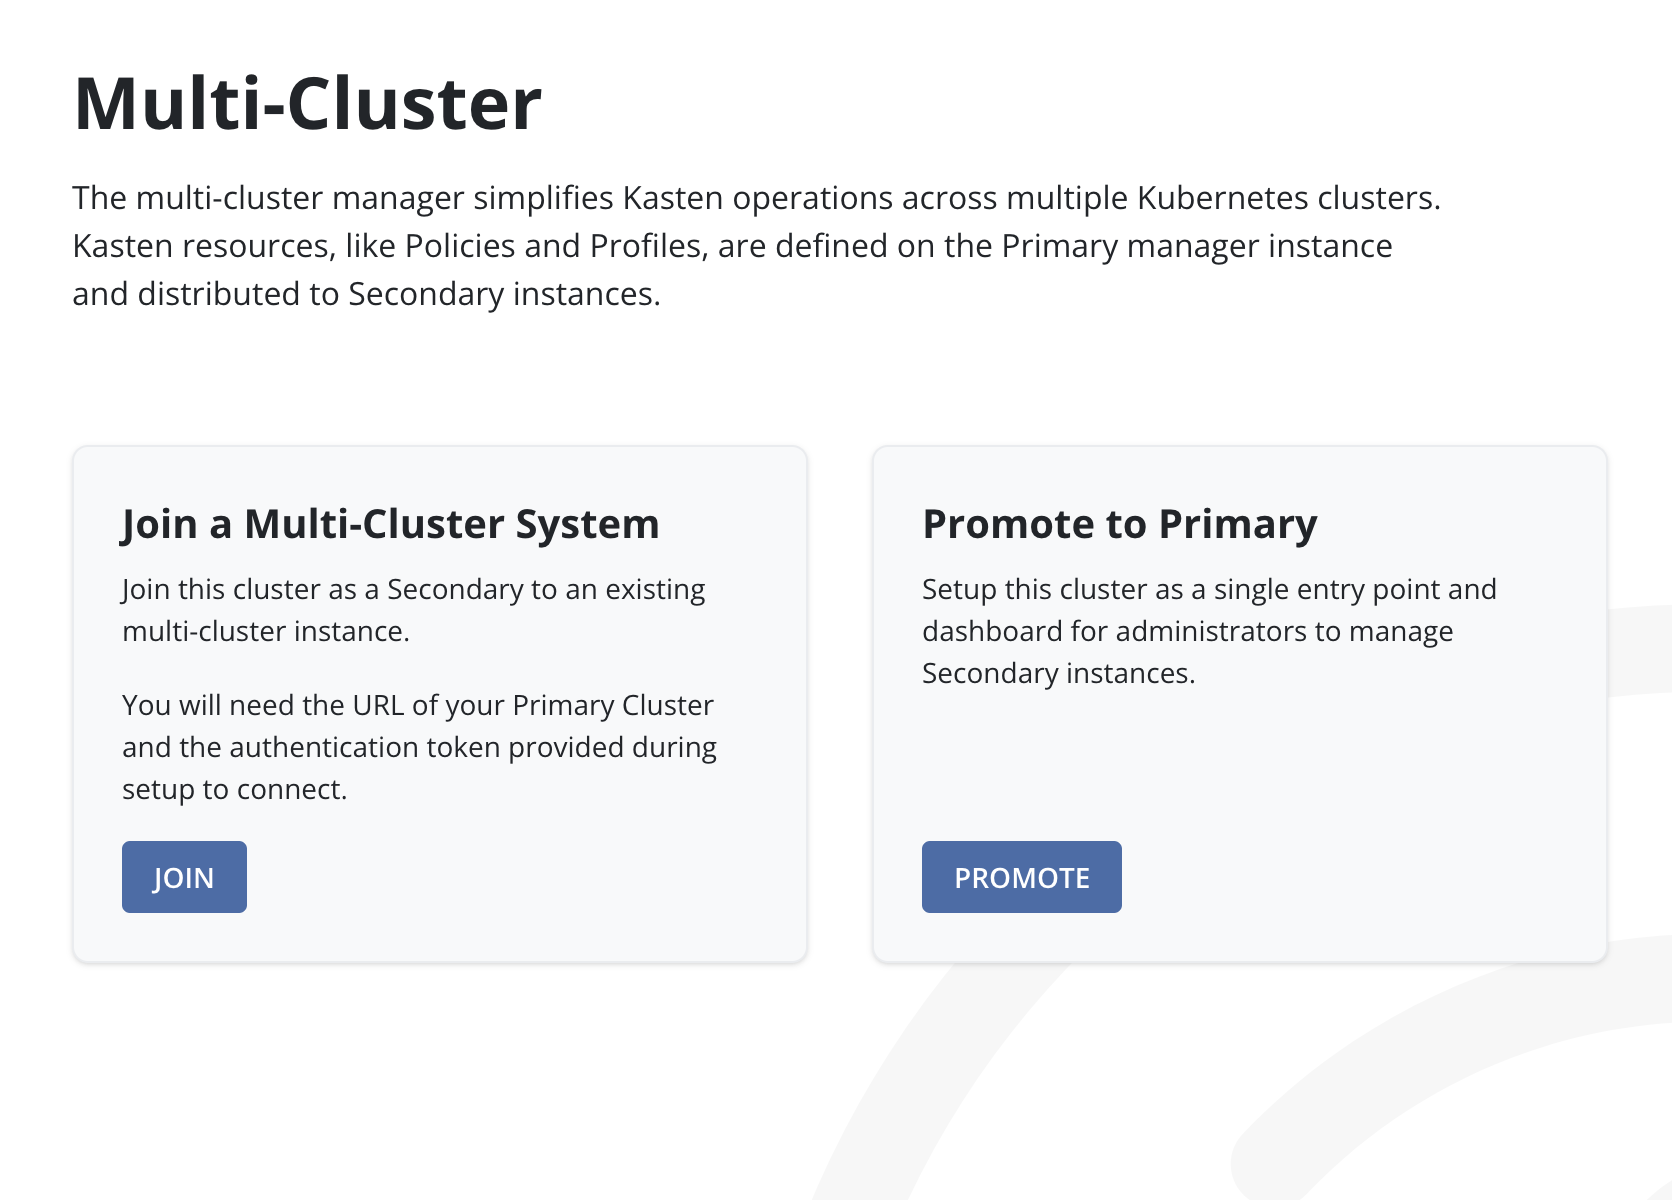
Task: Click "Secondary instances." in the Promote card
Action: pos(1059,673)
